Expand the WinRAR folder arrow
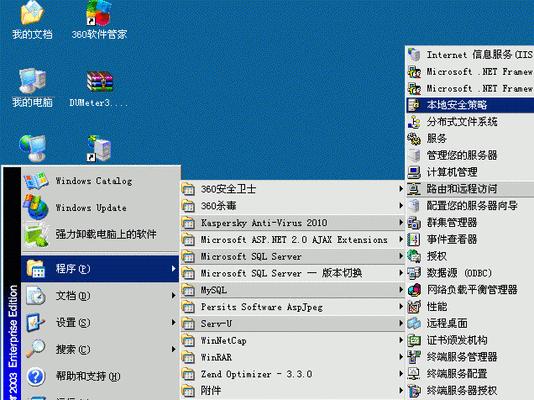Viewport: 534px width, 400px height. click(401, 357)
